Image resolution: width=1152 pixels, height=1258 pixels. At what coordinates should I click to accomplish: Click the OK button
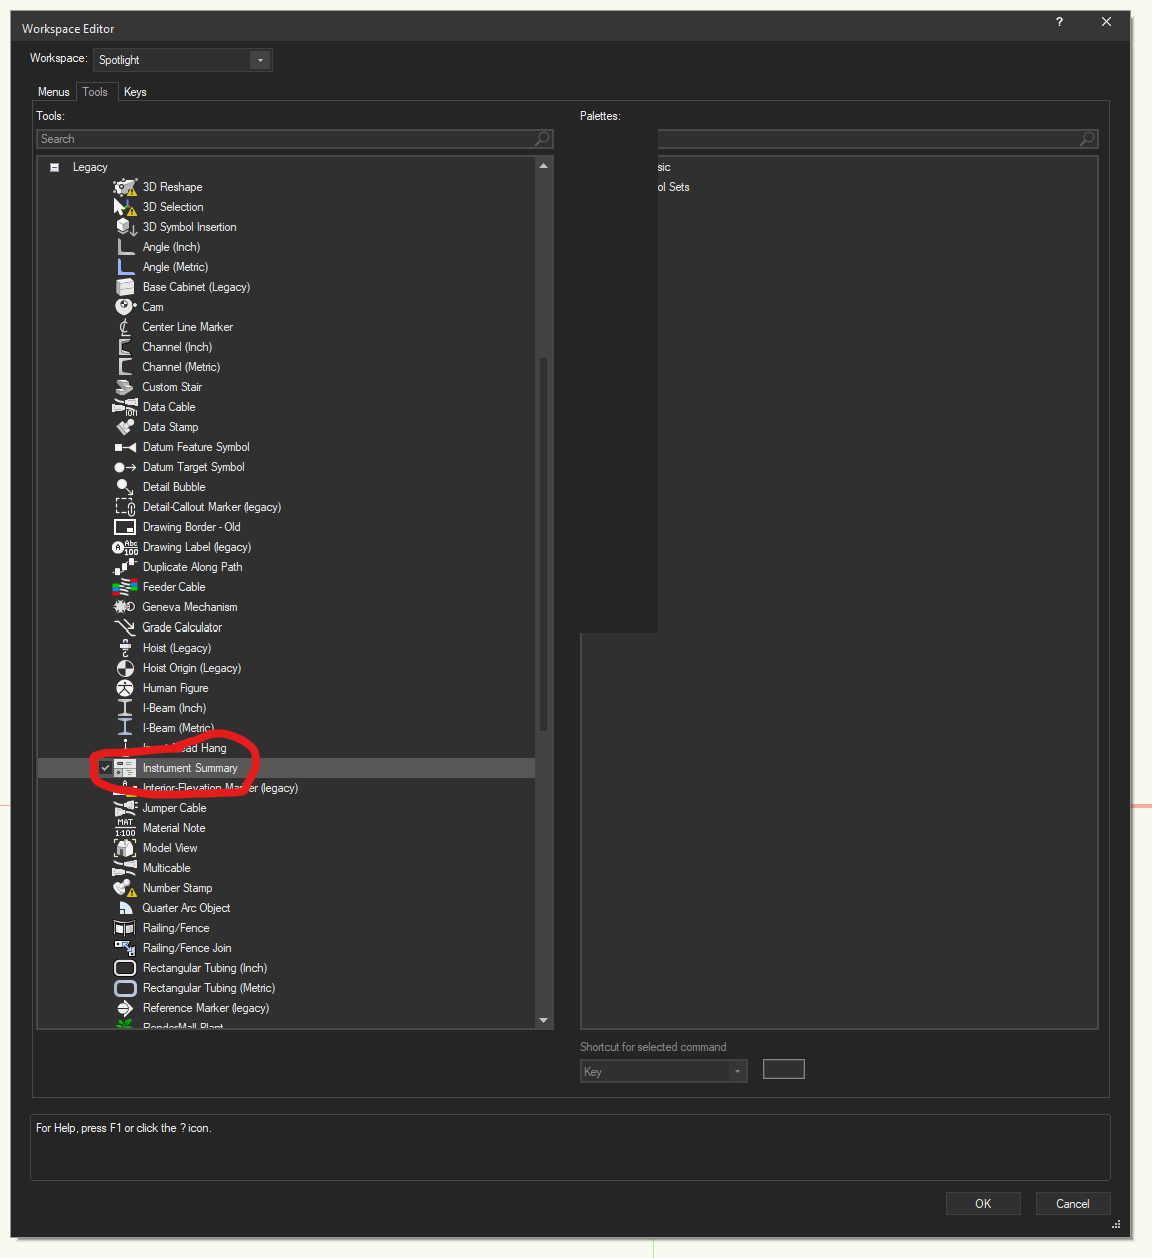click(983, 1204)
